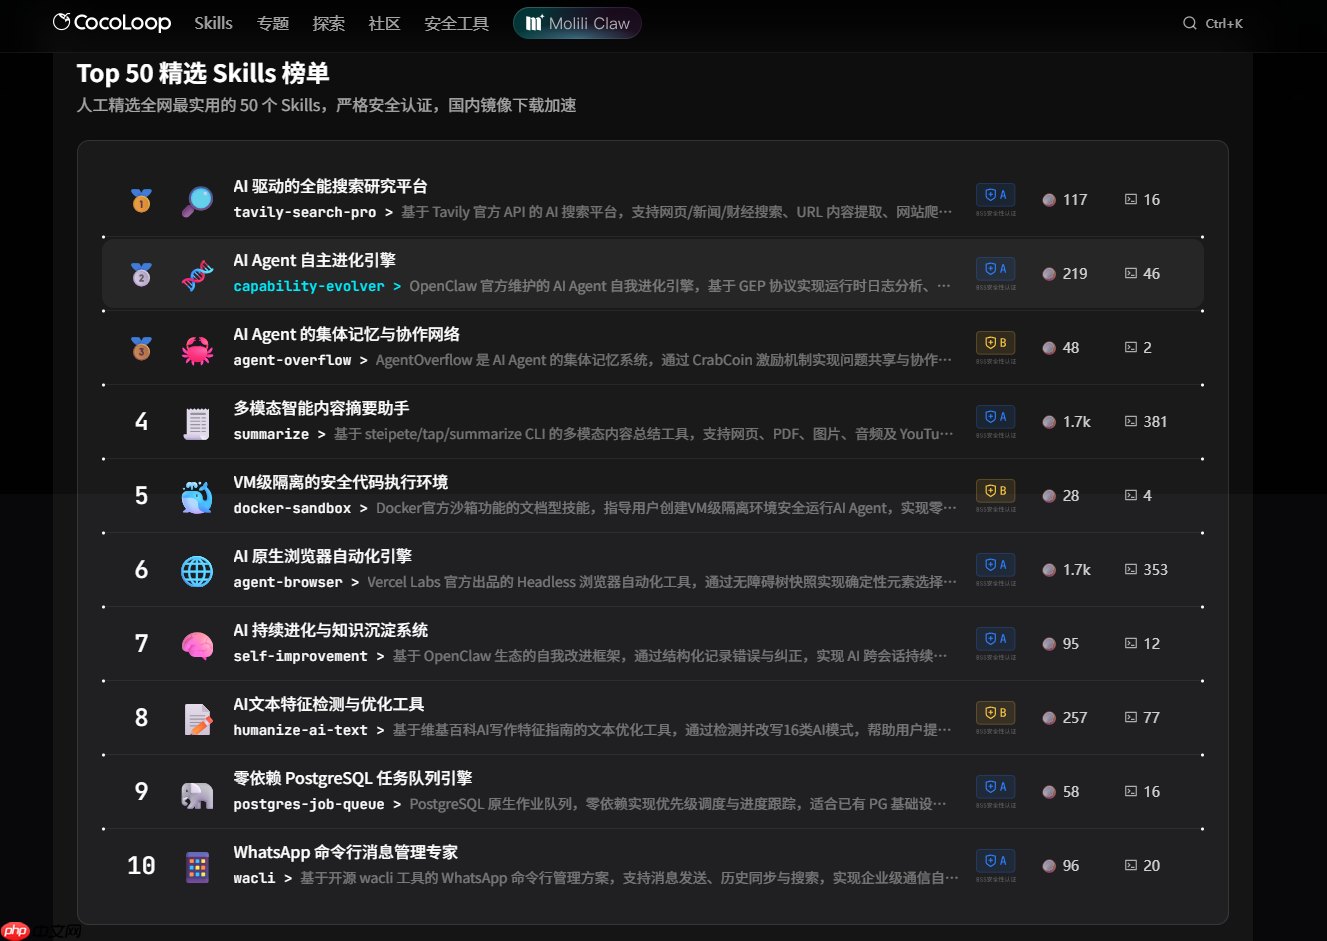This screenshot has height=941, width=1327.
Task: Click the green grid icon of wacli
Action: [197, 865]
